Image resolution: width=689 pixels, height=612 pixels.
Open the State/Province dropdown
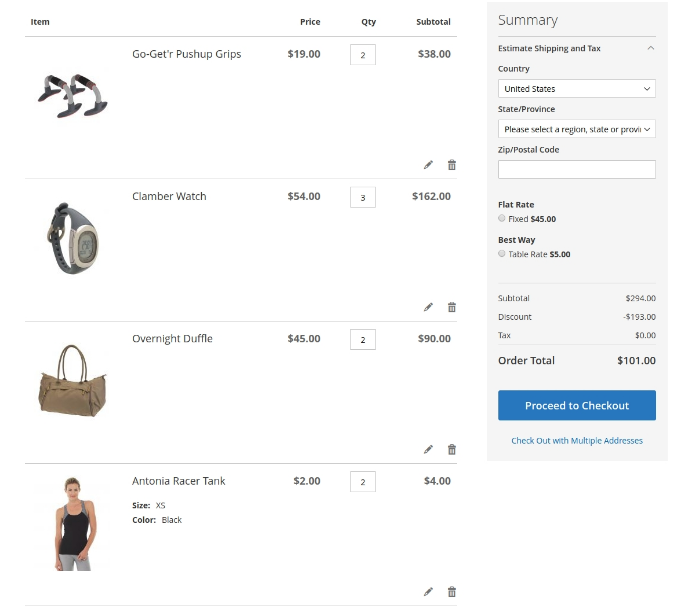point(576,129)
